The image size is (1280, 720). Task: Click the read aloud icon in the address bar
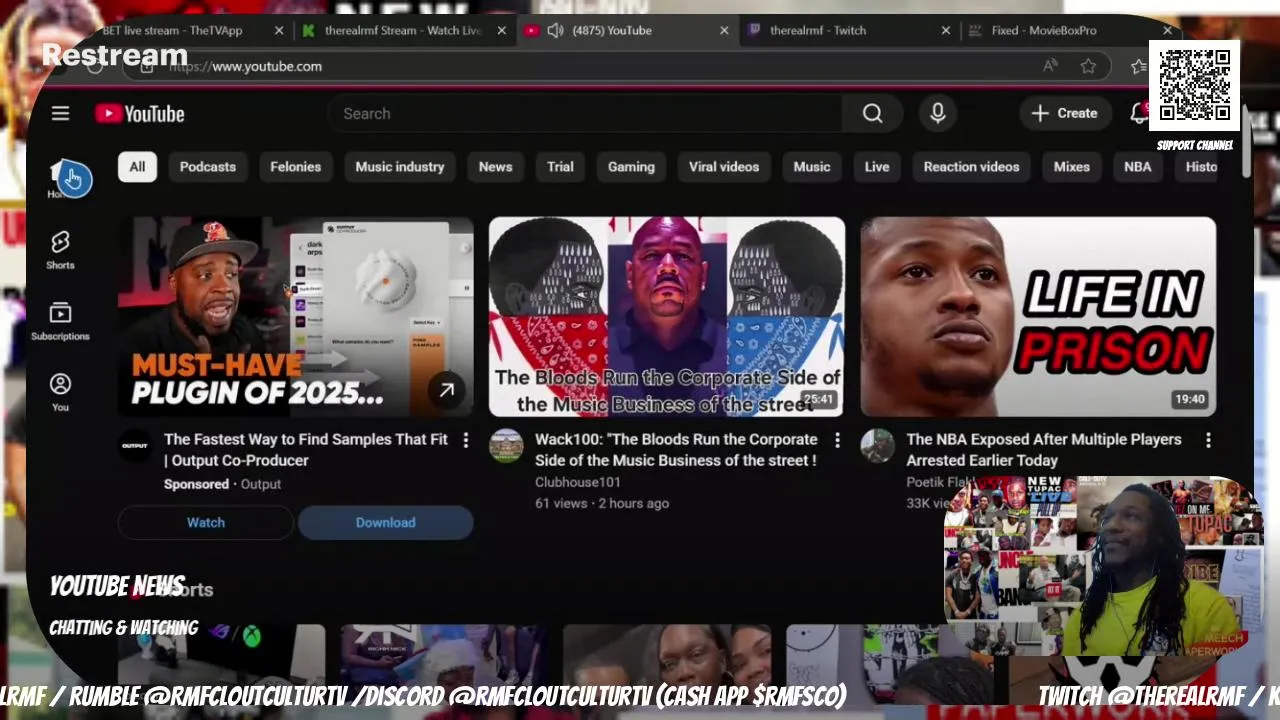tap(1050, 66)
